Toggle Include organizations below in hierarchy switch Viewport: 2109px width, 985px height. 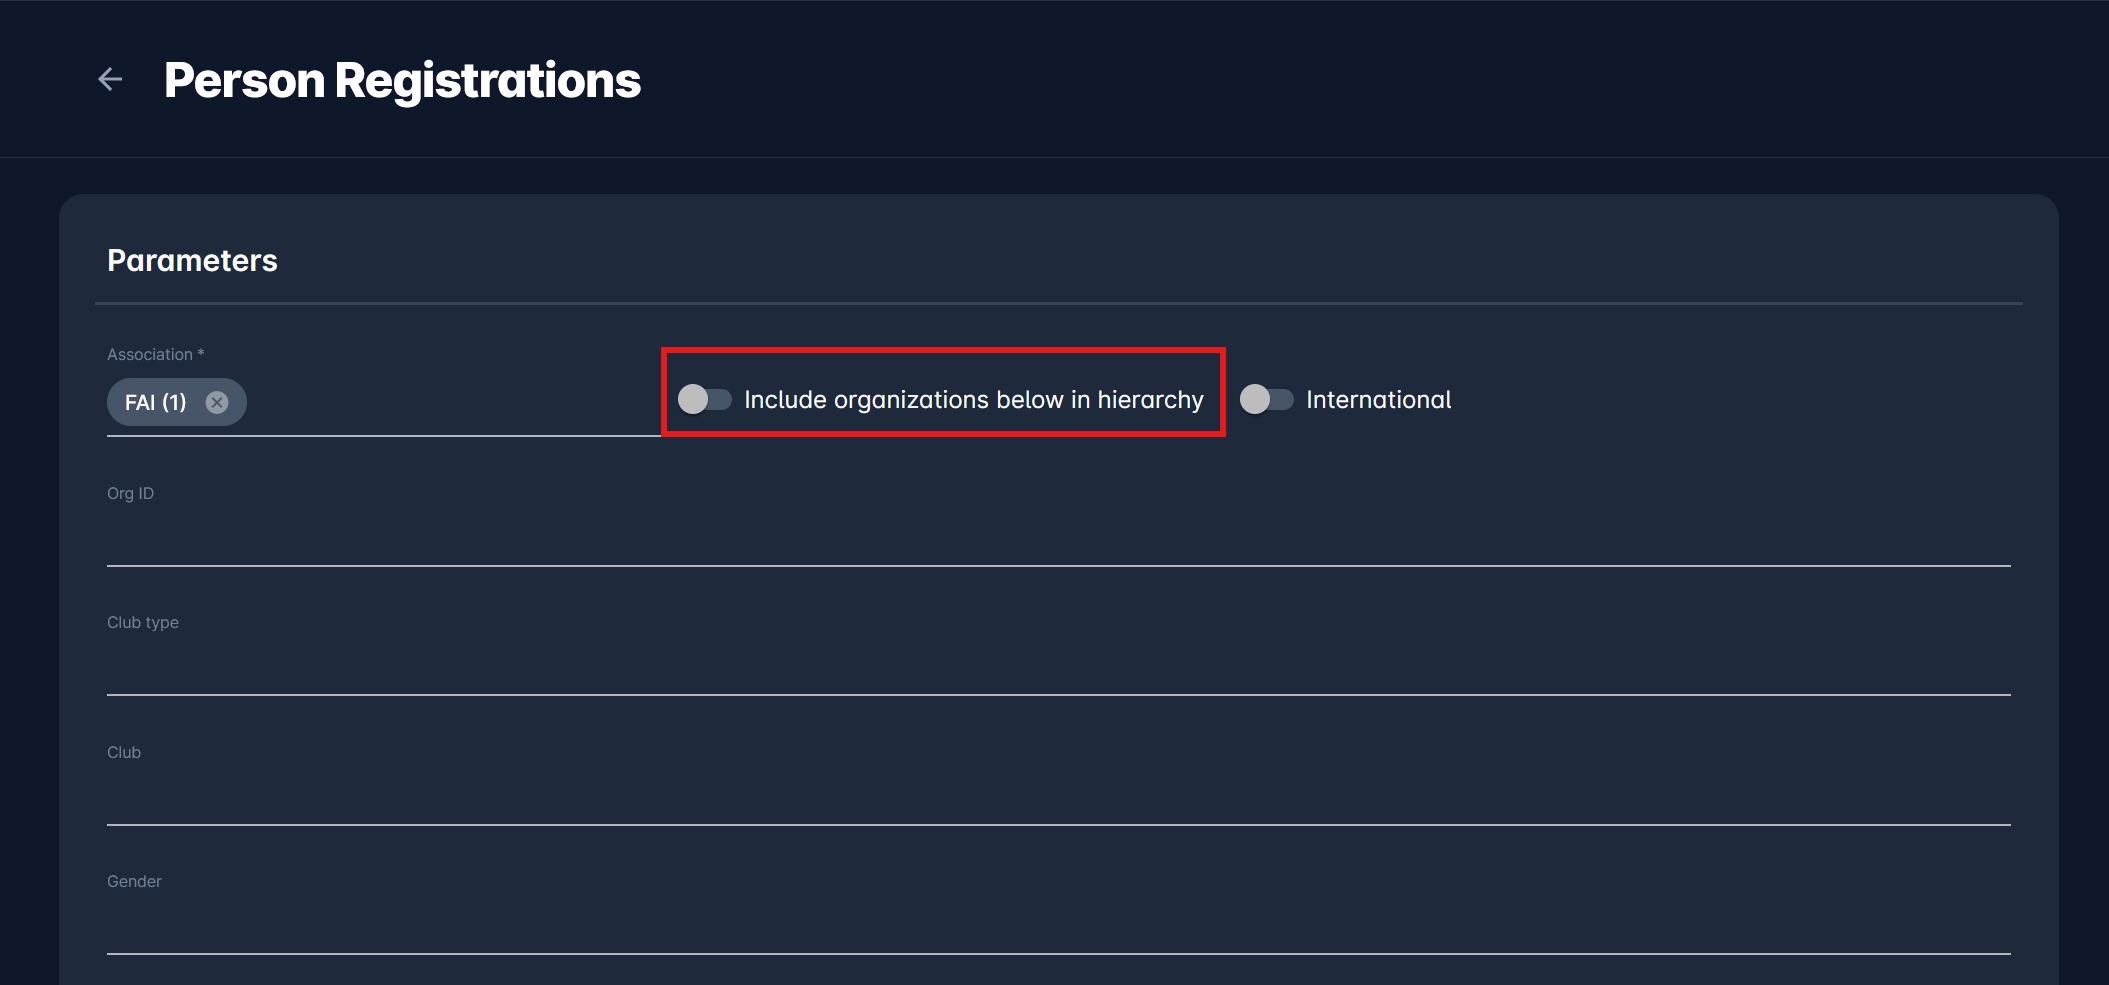[x=704, y=399]
